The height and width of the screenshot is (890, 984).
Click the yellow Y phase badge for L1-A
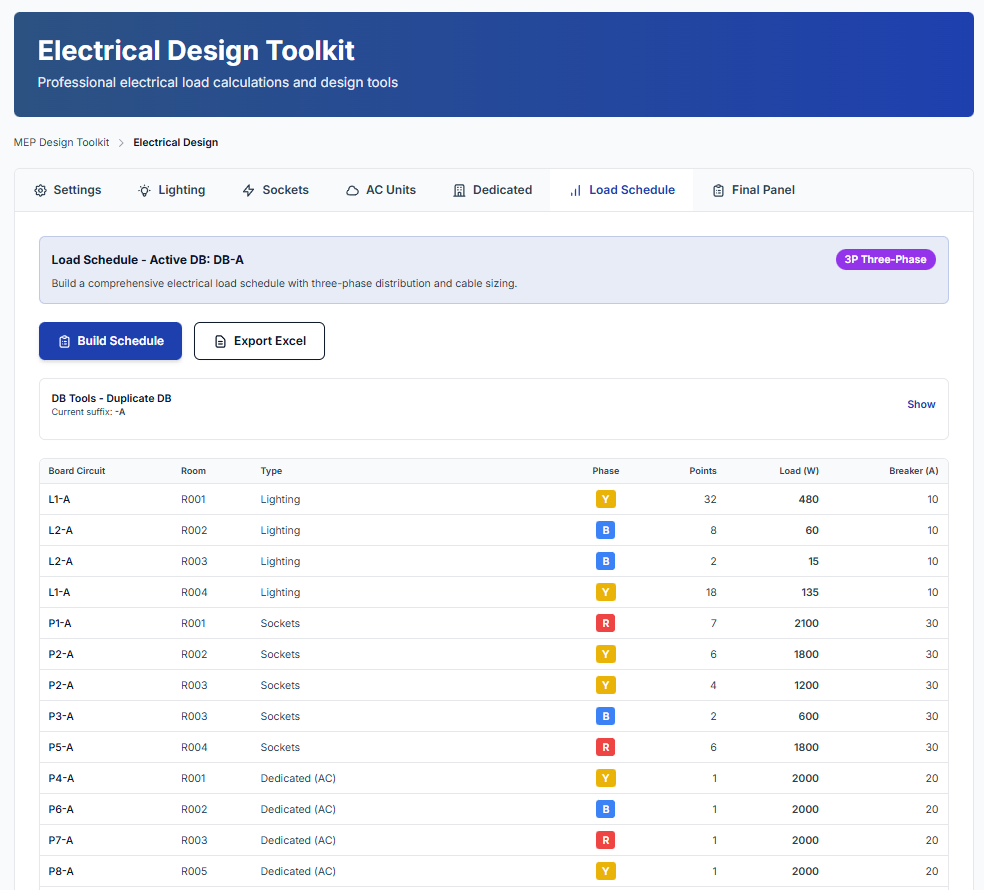pyautogui.click(x=605, y=499)
